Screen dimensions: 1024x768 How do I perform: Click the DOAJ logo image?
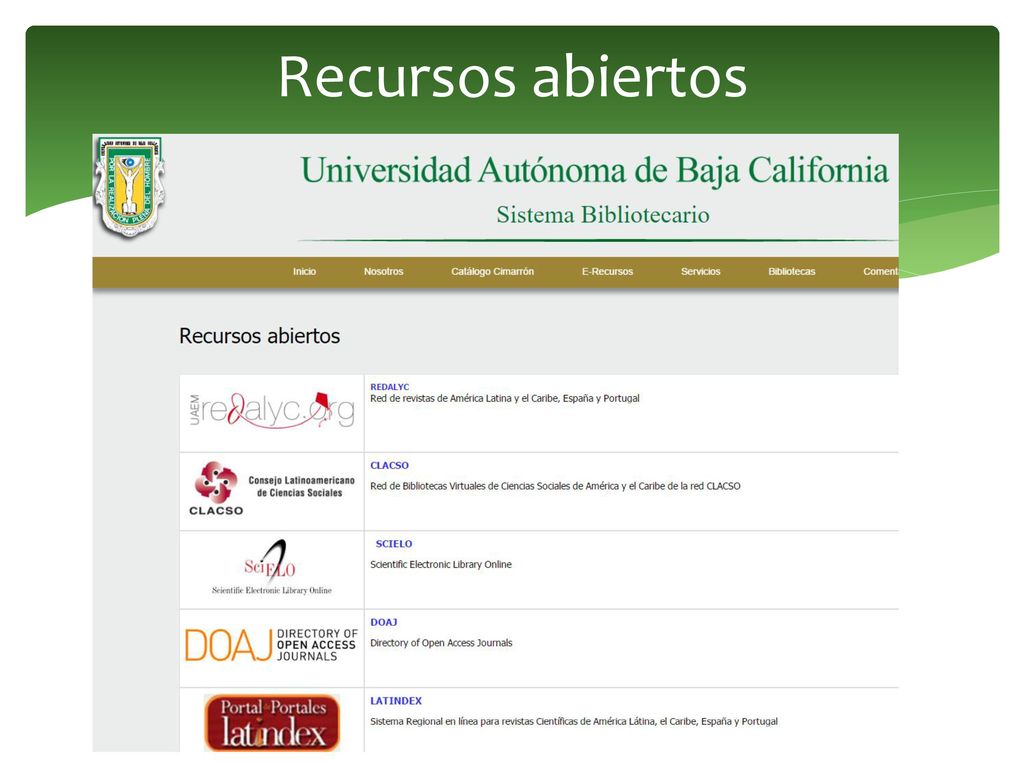click(272, 645)
